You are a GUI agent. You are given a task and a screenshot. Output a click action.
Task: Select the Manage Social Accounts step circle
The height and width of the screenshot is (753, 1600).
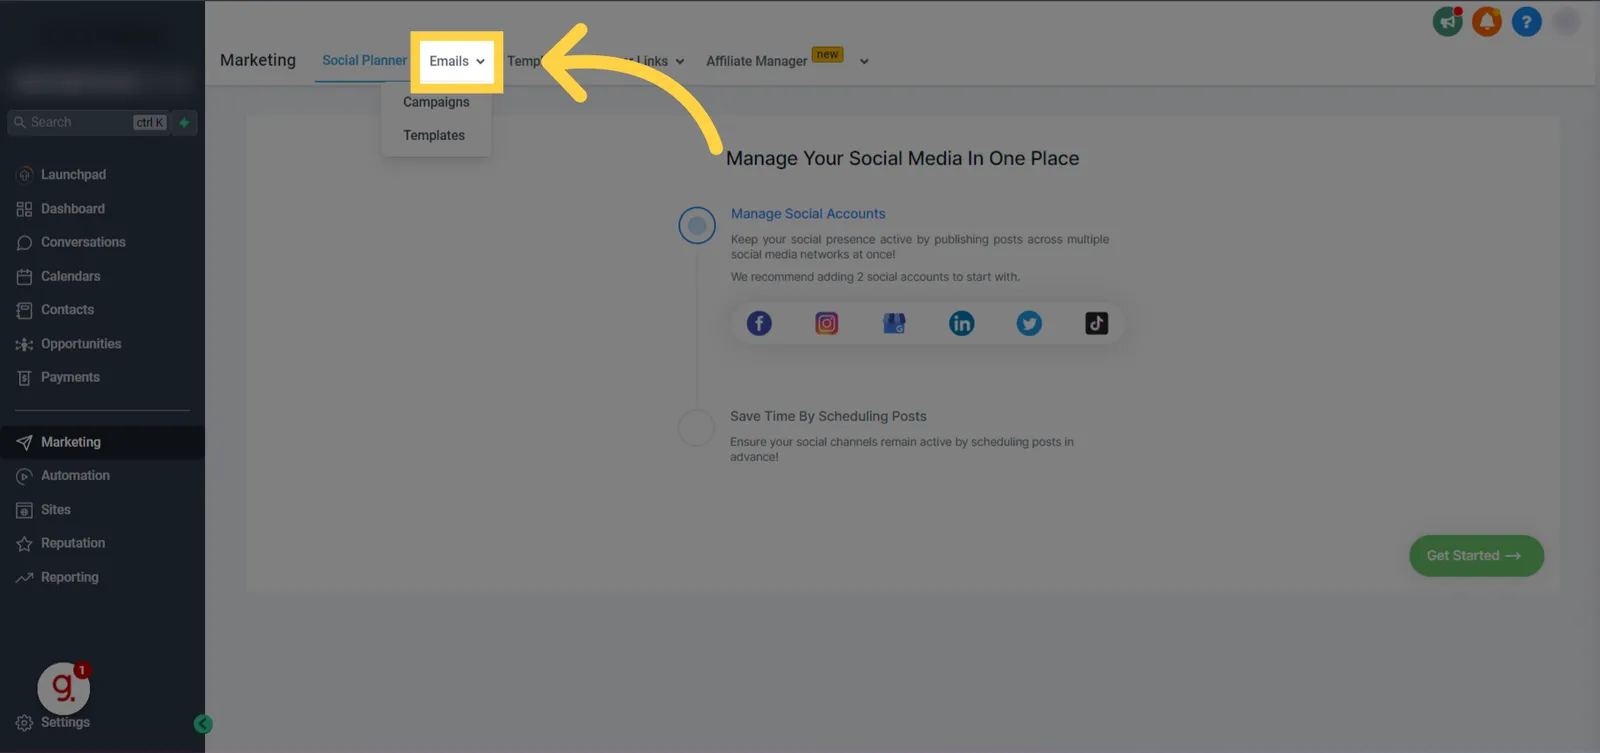(697, 225)
